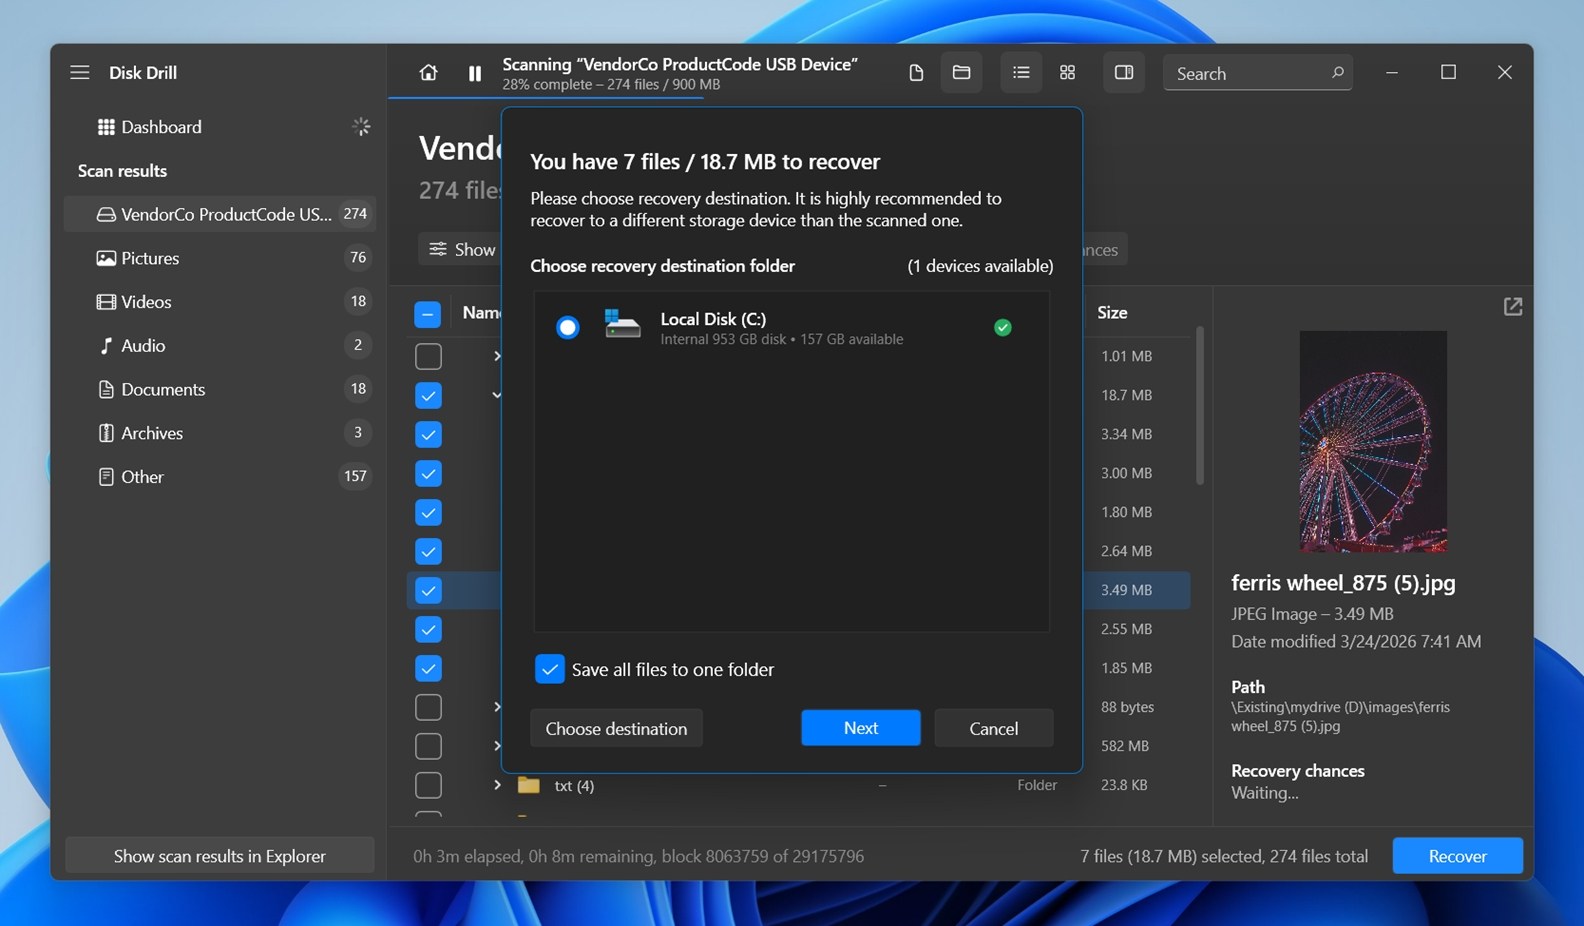Open preview in external window icon
This screenshot has height=926, width=1584.
tap(1513, 307)
